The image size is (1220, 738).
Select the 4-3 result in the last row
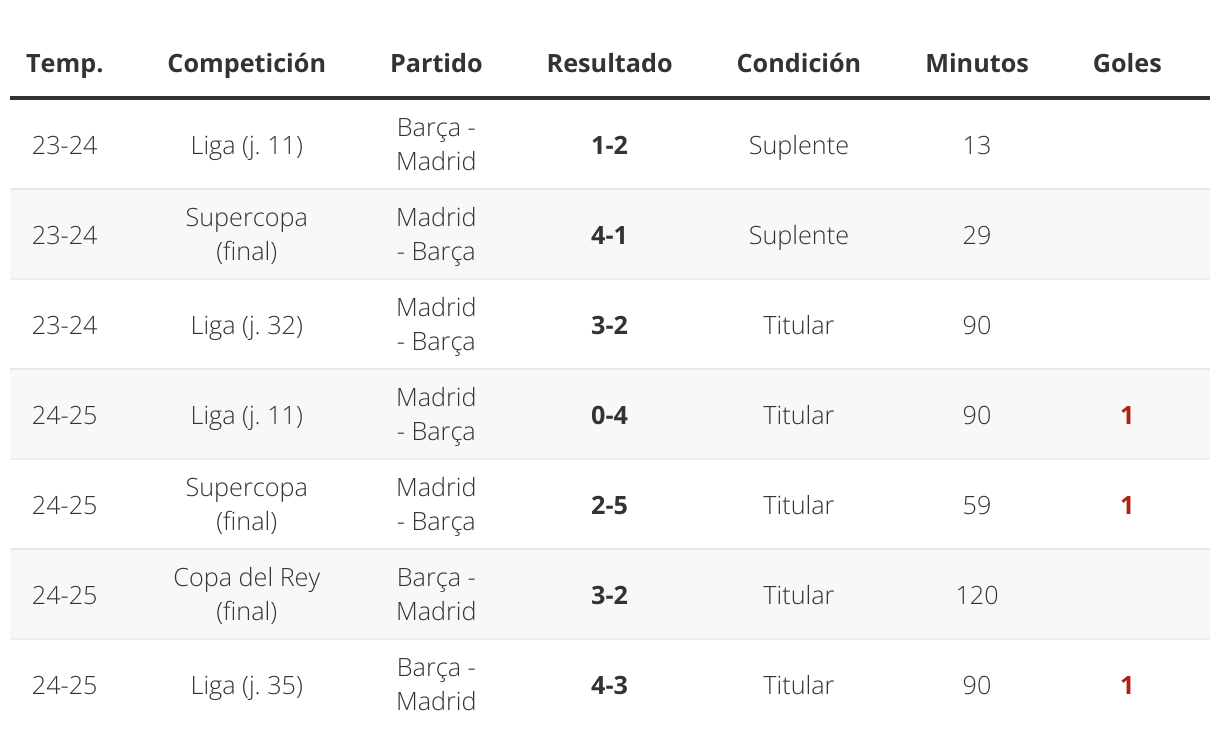(x=609, y=685)
